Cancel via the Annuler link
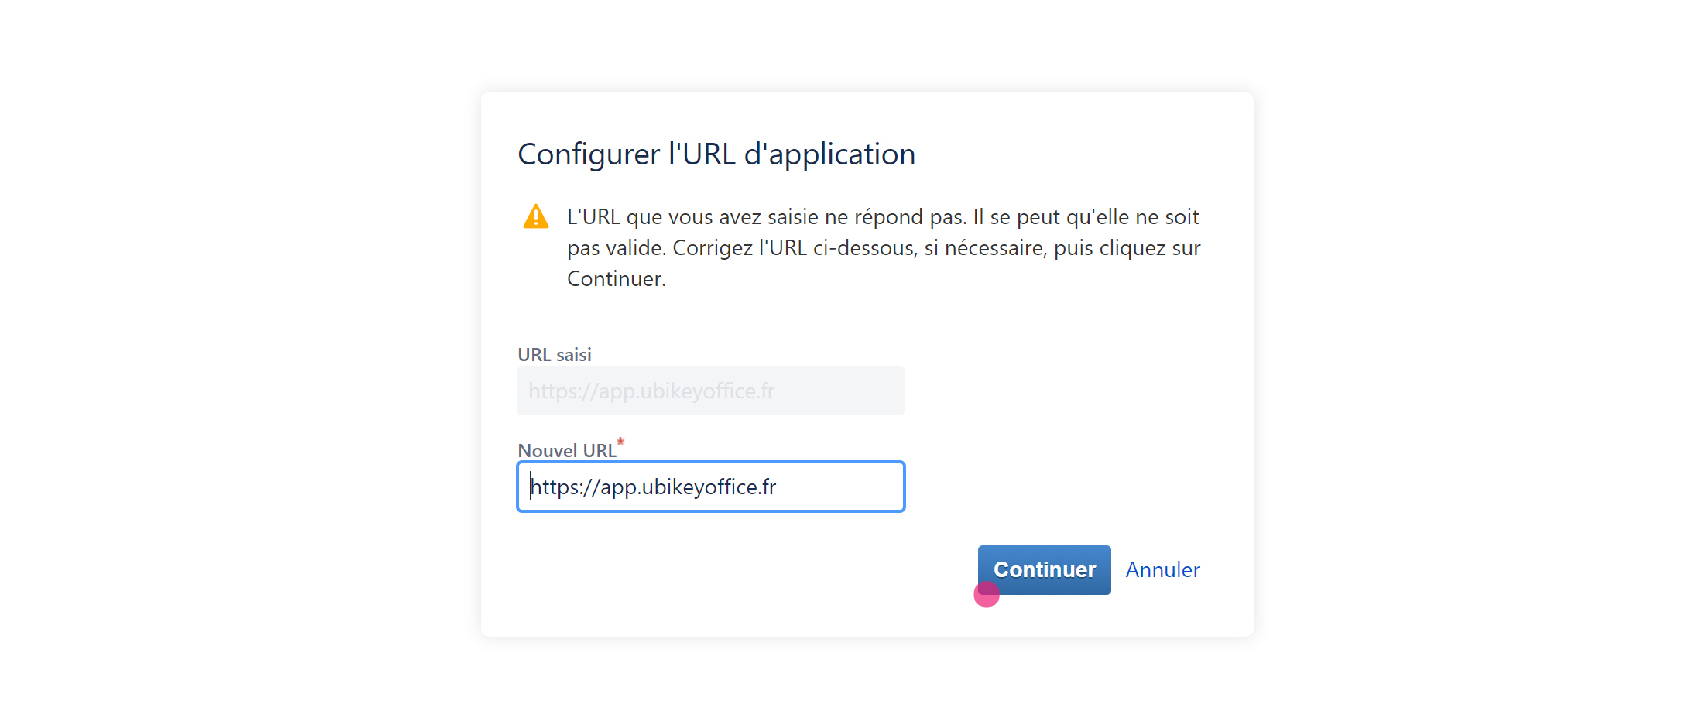Image resolution: width=1708 pixels, height=714 pixels. coord(1162,570)
